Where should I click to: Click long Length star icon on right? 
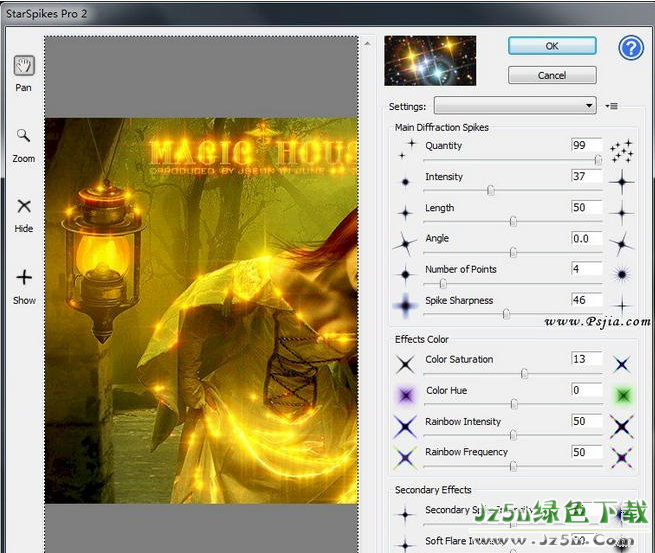tap(622, 213)
